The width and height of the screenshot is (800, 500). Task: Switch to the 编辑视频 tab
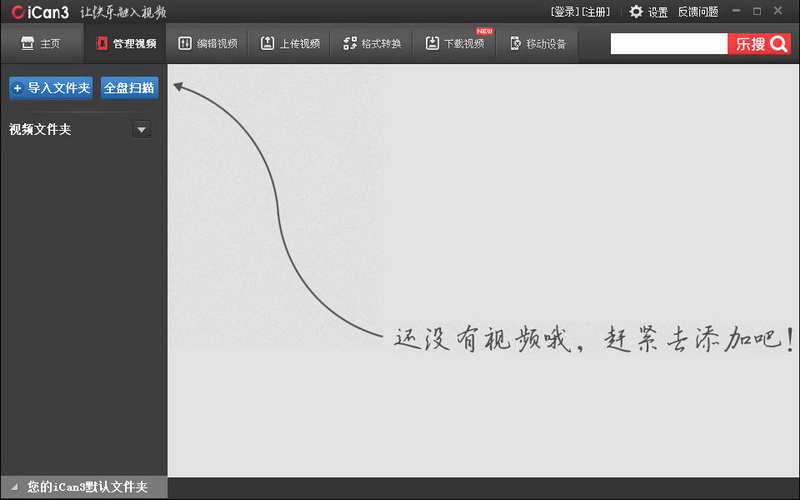click(x=208, y=43)
